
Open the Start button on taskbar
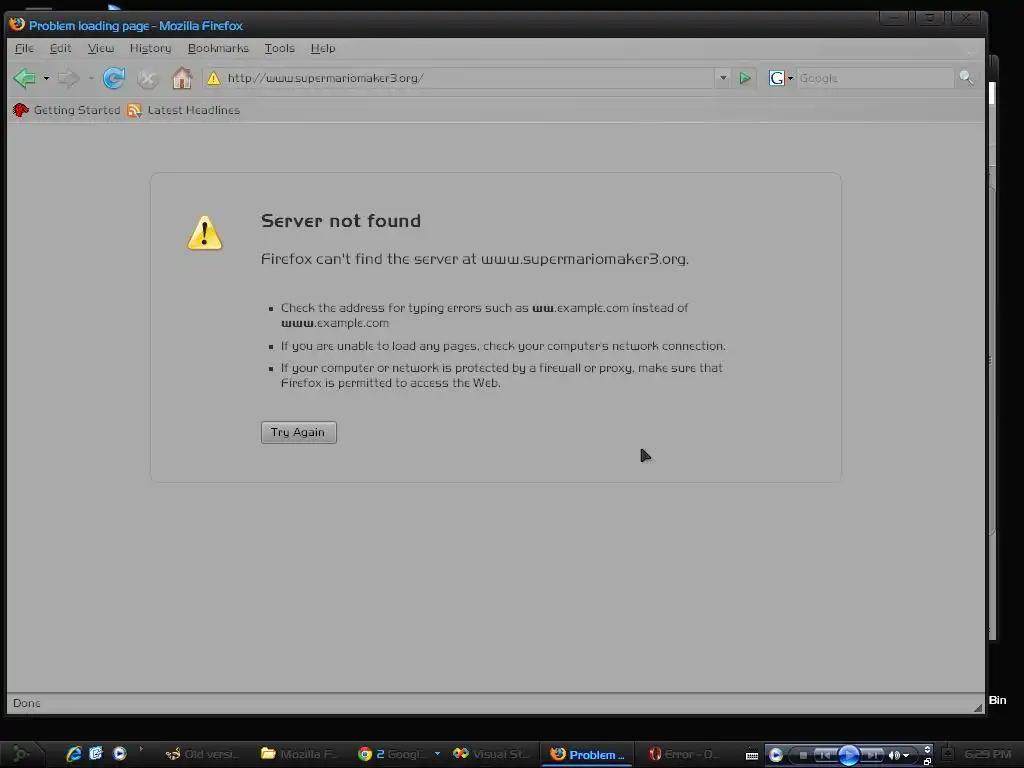(21, 754)
